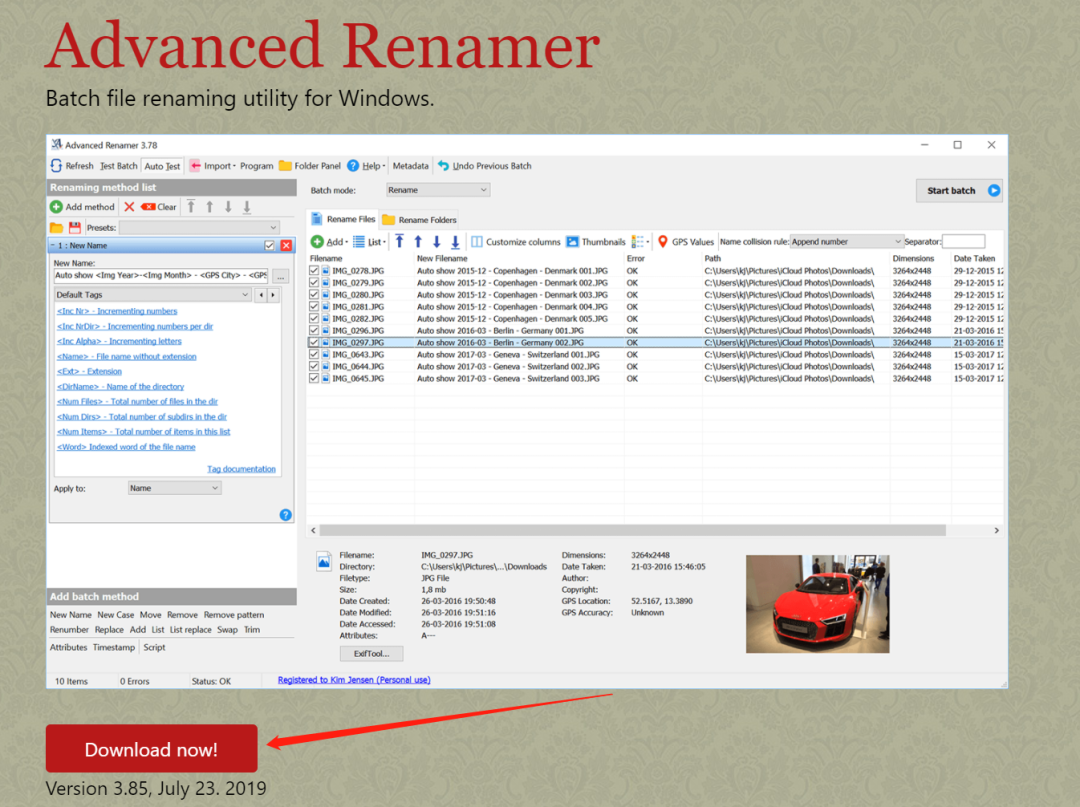Click the Download now! button

pyautogui.click(x=152, y=748)
